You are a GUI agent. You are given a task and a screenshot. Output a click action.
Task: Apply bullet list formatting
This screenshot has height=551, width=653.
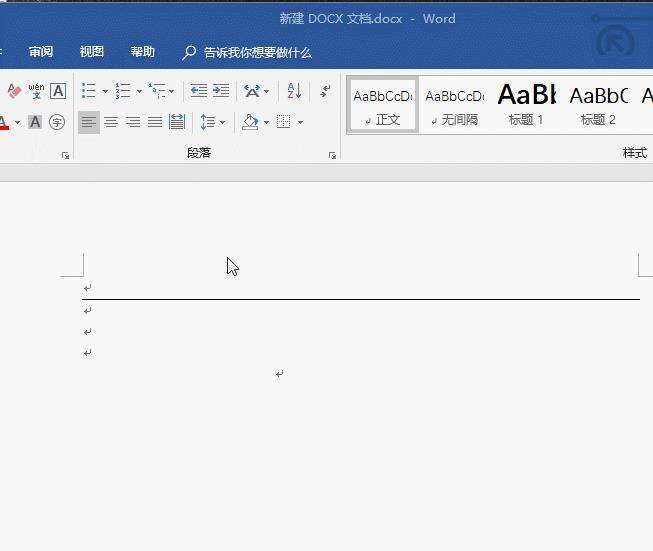click(89, 91)
